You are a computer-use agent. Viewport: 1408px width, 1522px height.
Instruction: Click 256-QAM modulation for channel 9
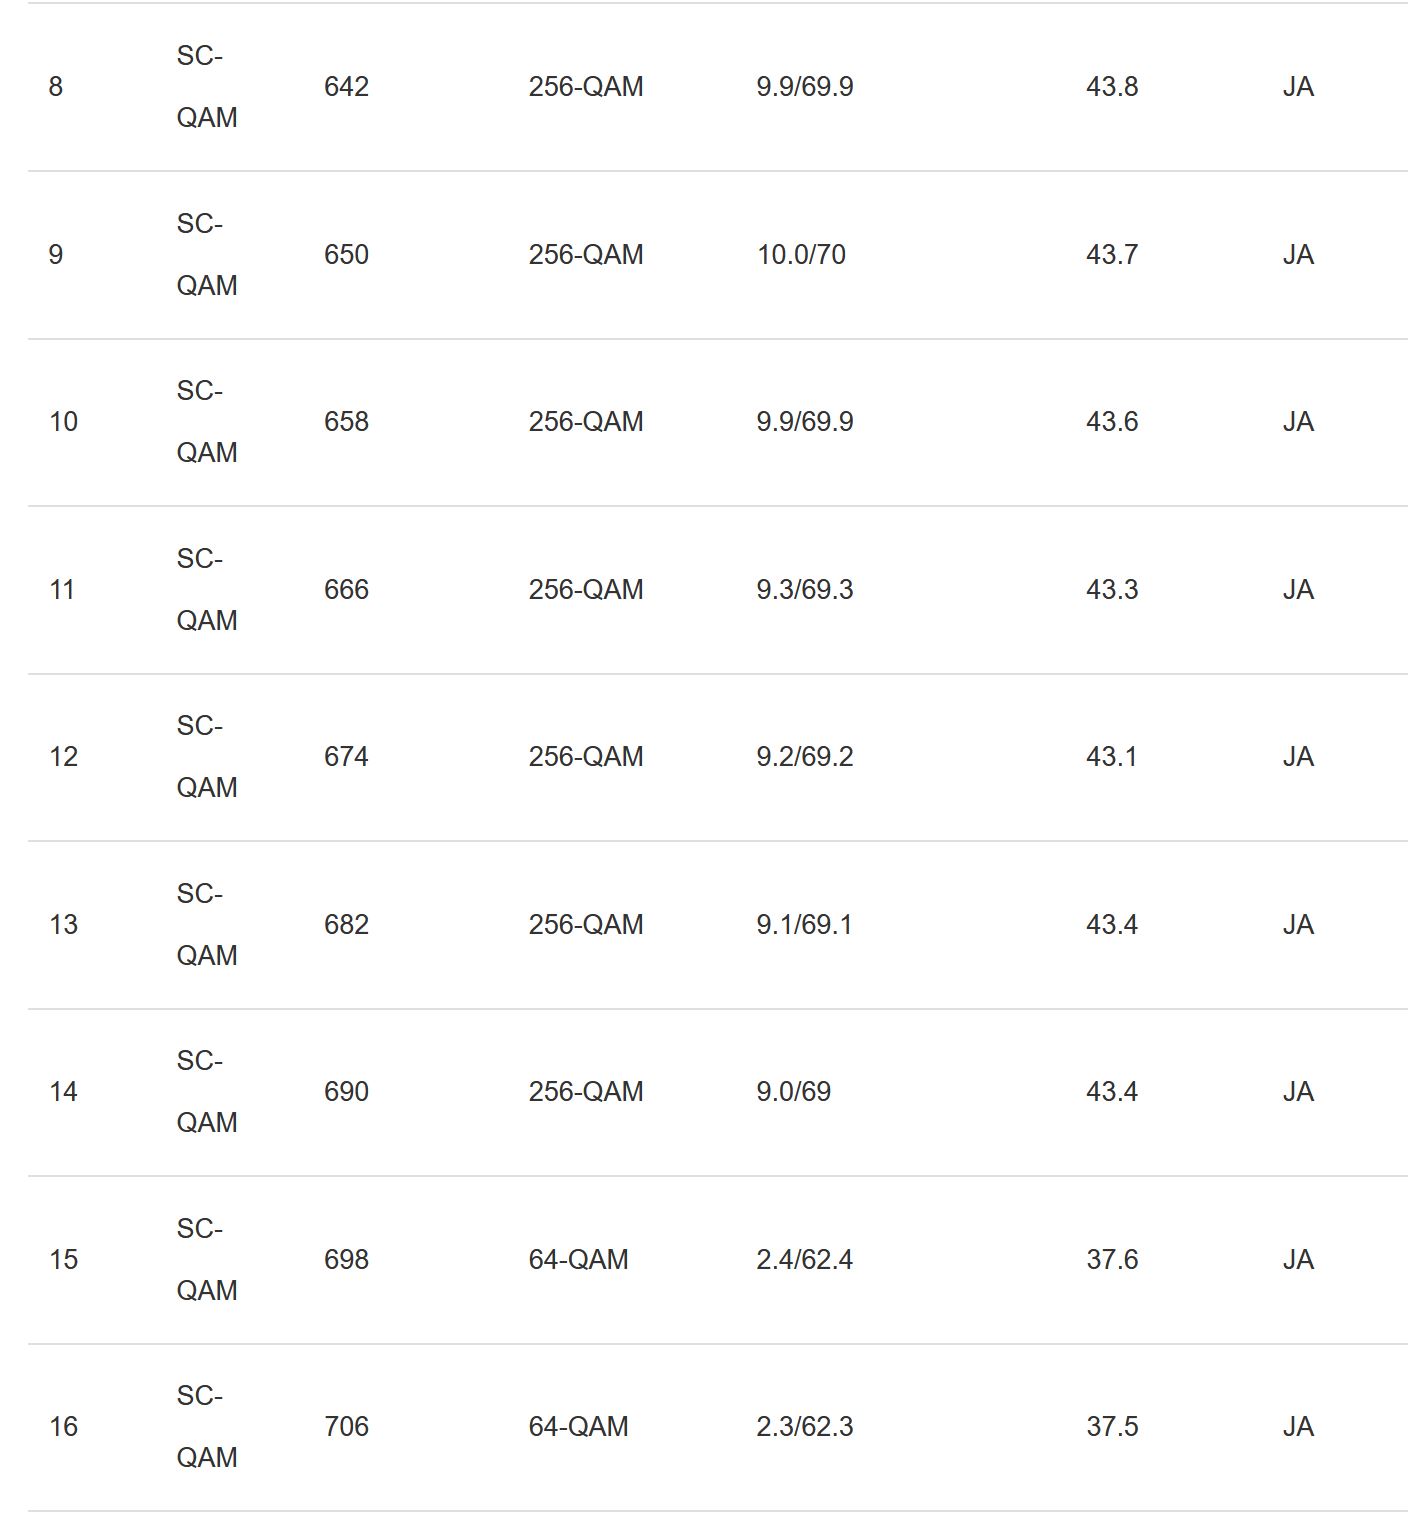[x=585, y=255]
